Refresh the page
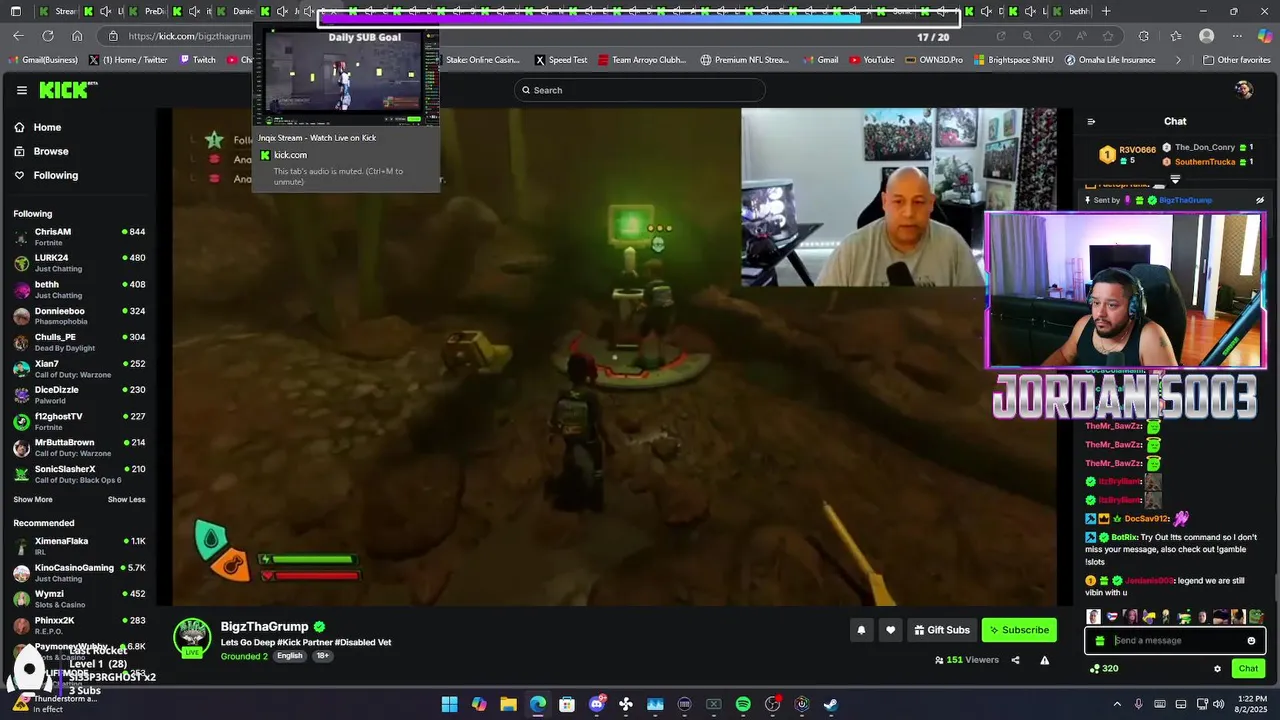Screen dimensions: 1280x720 coord(48,36)
